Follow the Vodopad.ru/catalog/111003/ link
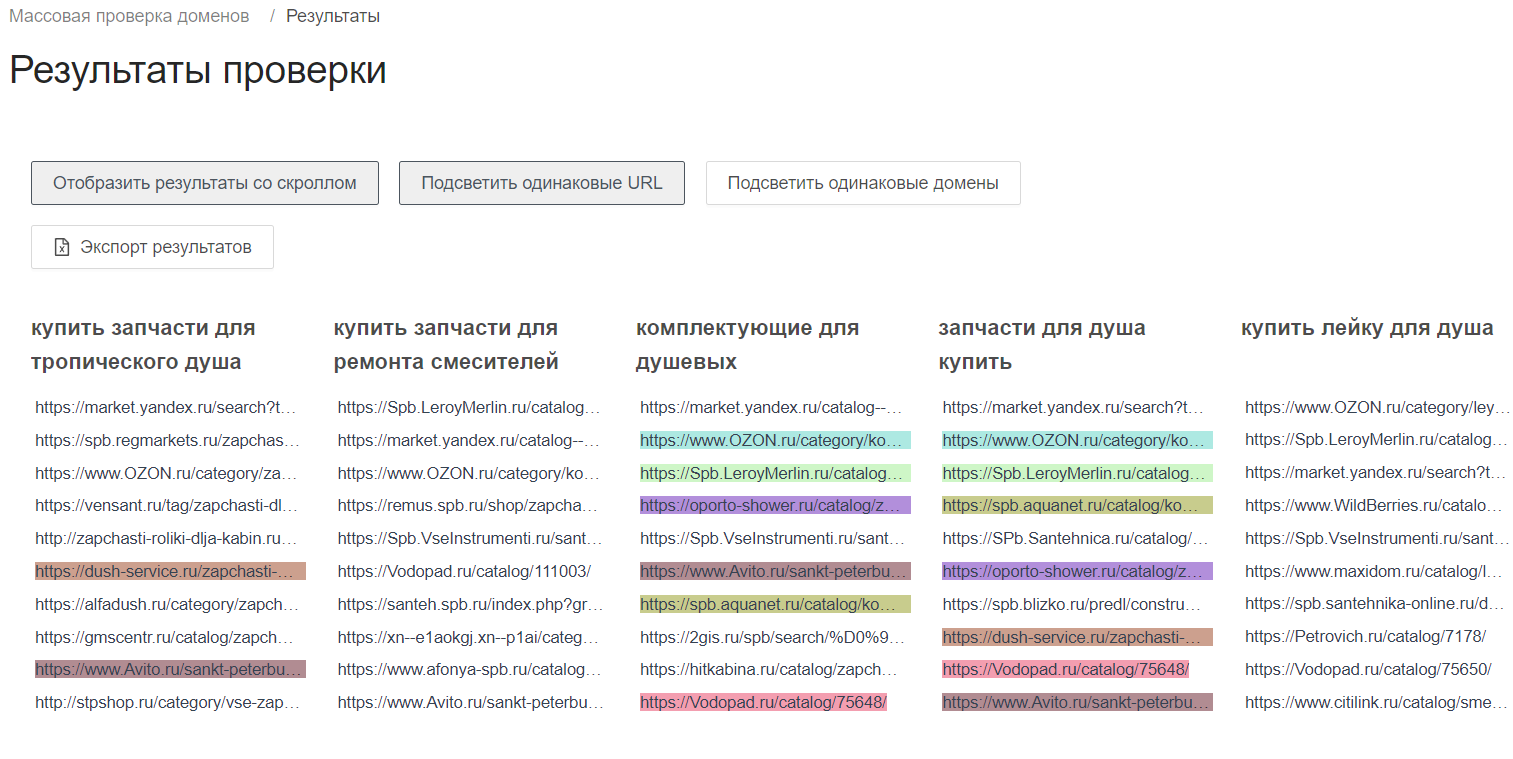 click(464, 572)
